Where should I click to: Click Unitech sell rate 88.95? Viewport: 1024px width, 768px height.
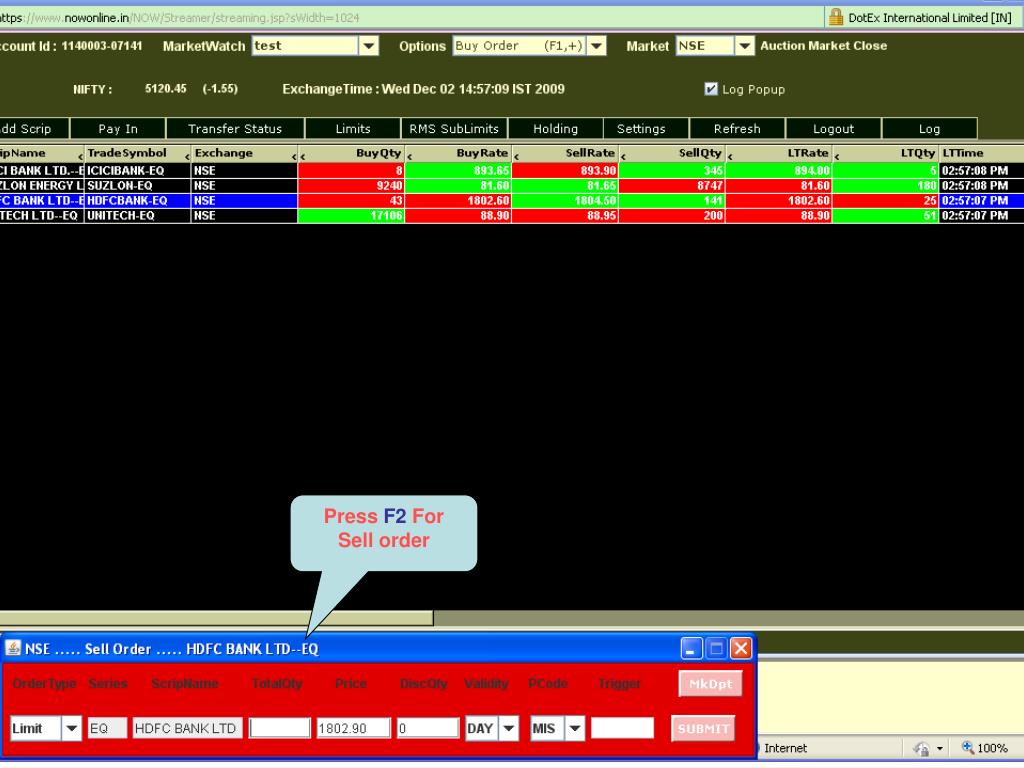point(566,216)
